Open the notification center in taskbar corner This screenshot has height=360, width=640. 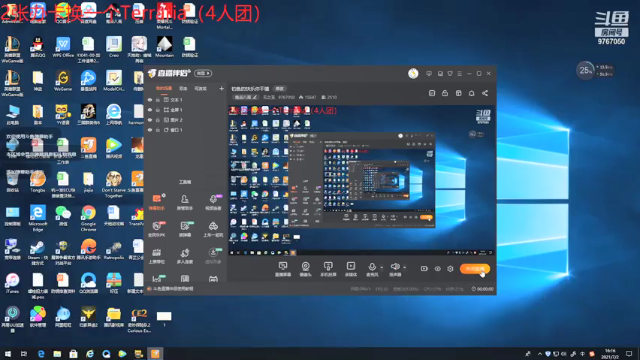(629, 354)
